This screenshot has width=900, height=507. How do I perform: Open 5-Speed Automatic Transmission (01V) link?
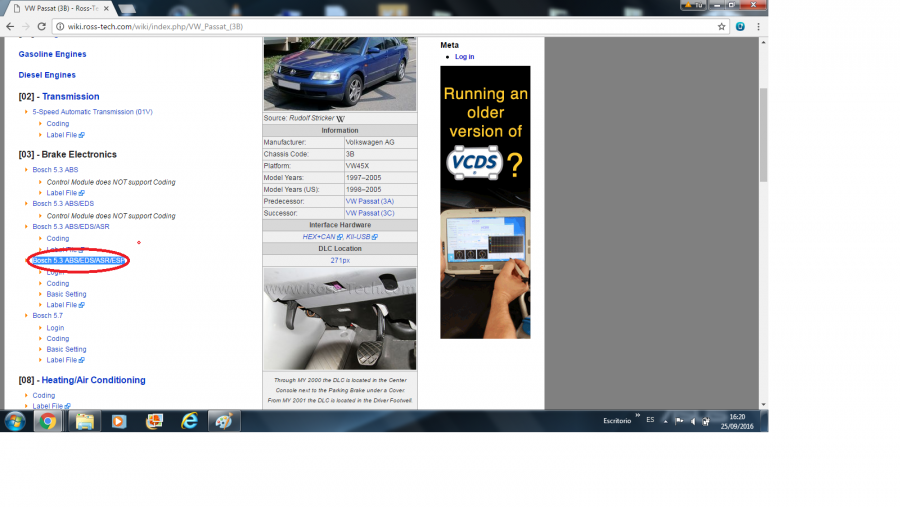(92, 112)
